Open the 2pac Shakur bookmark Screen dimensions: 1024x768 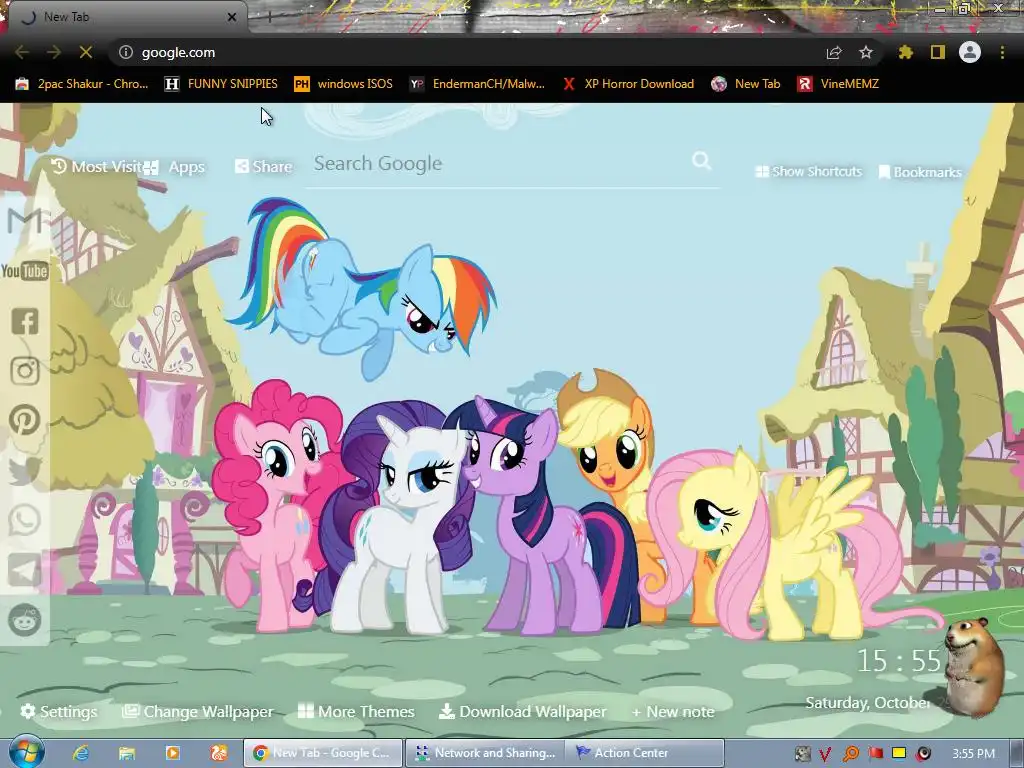point(82,84)
